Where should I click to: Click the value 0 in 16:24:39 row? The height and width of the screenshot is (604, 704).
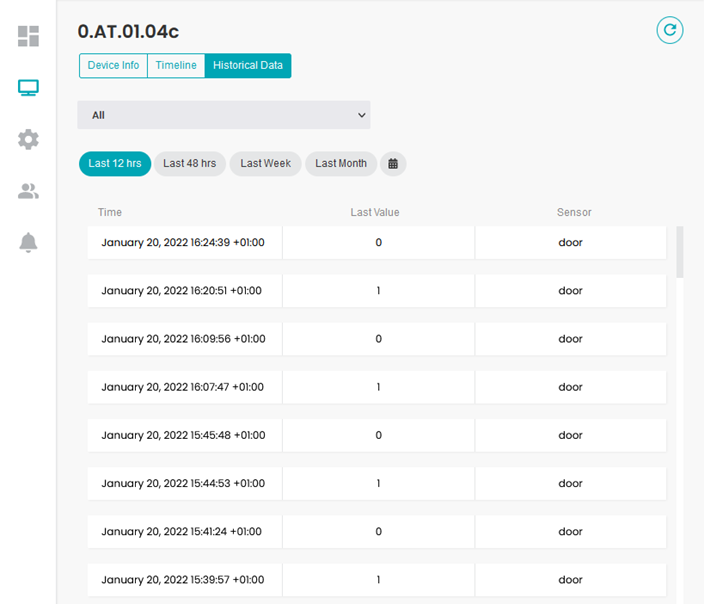(378, 242)
